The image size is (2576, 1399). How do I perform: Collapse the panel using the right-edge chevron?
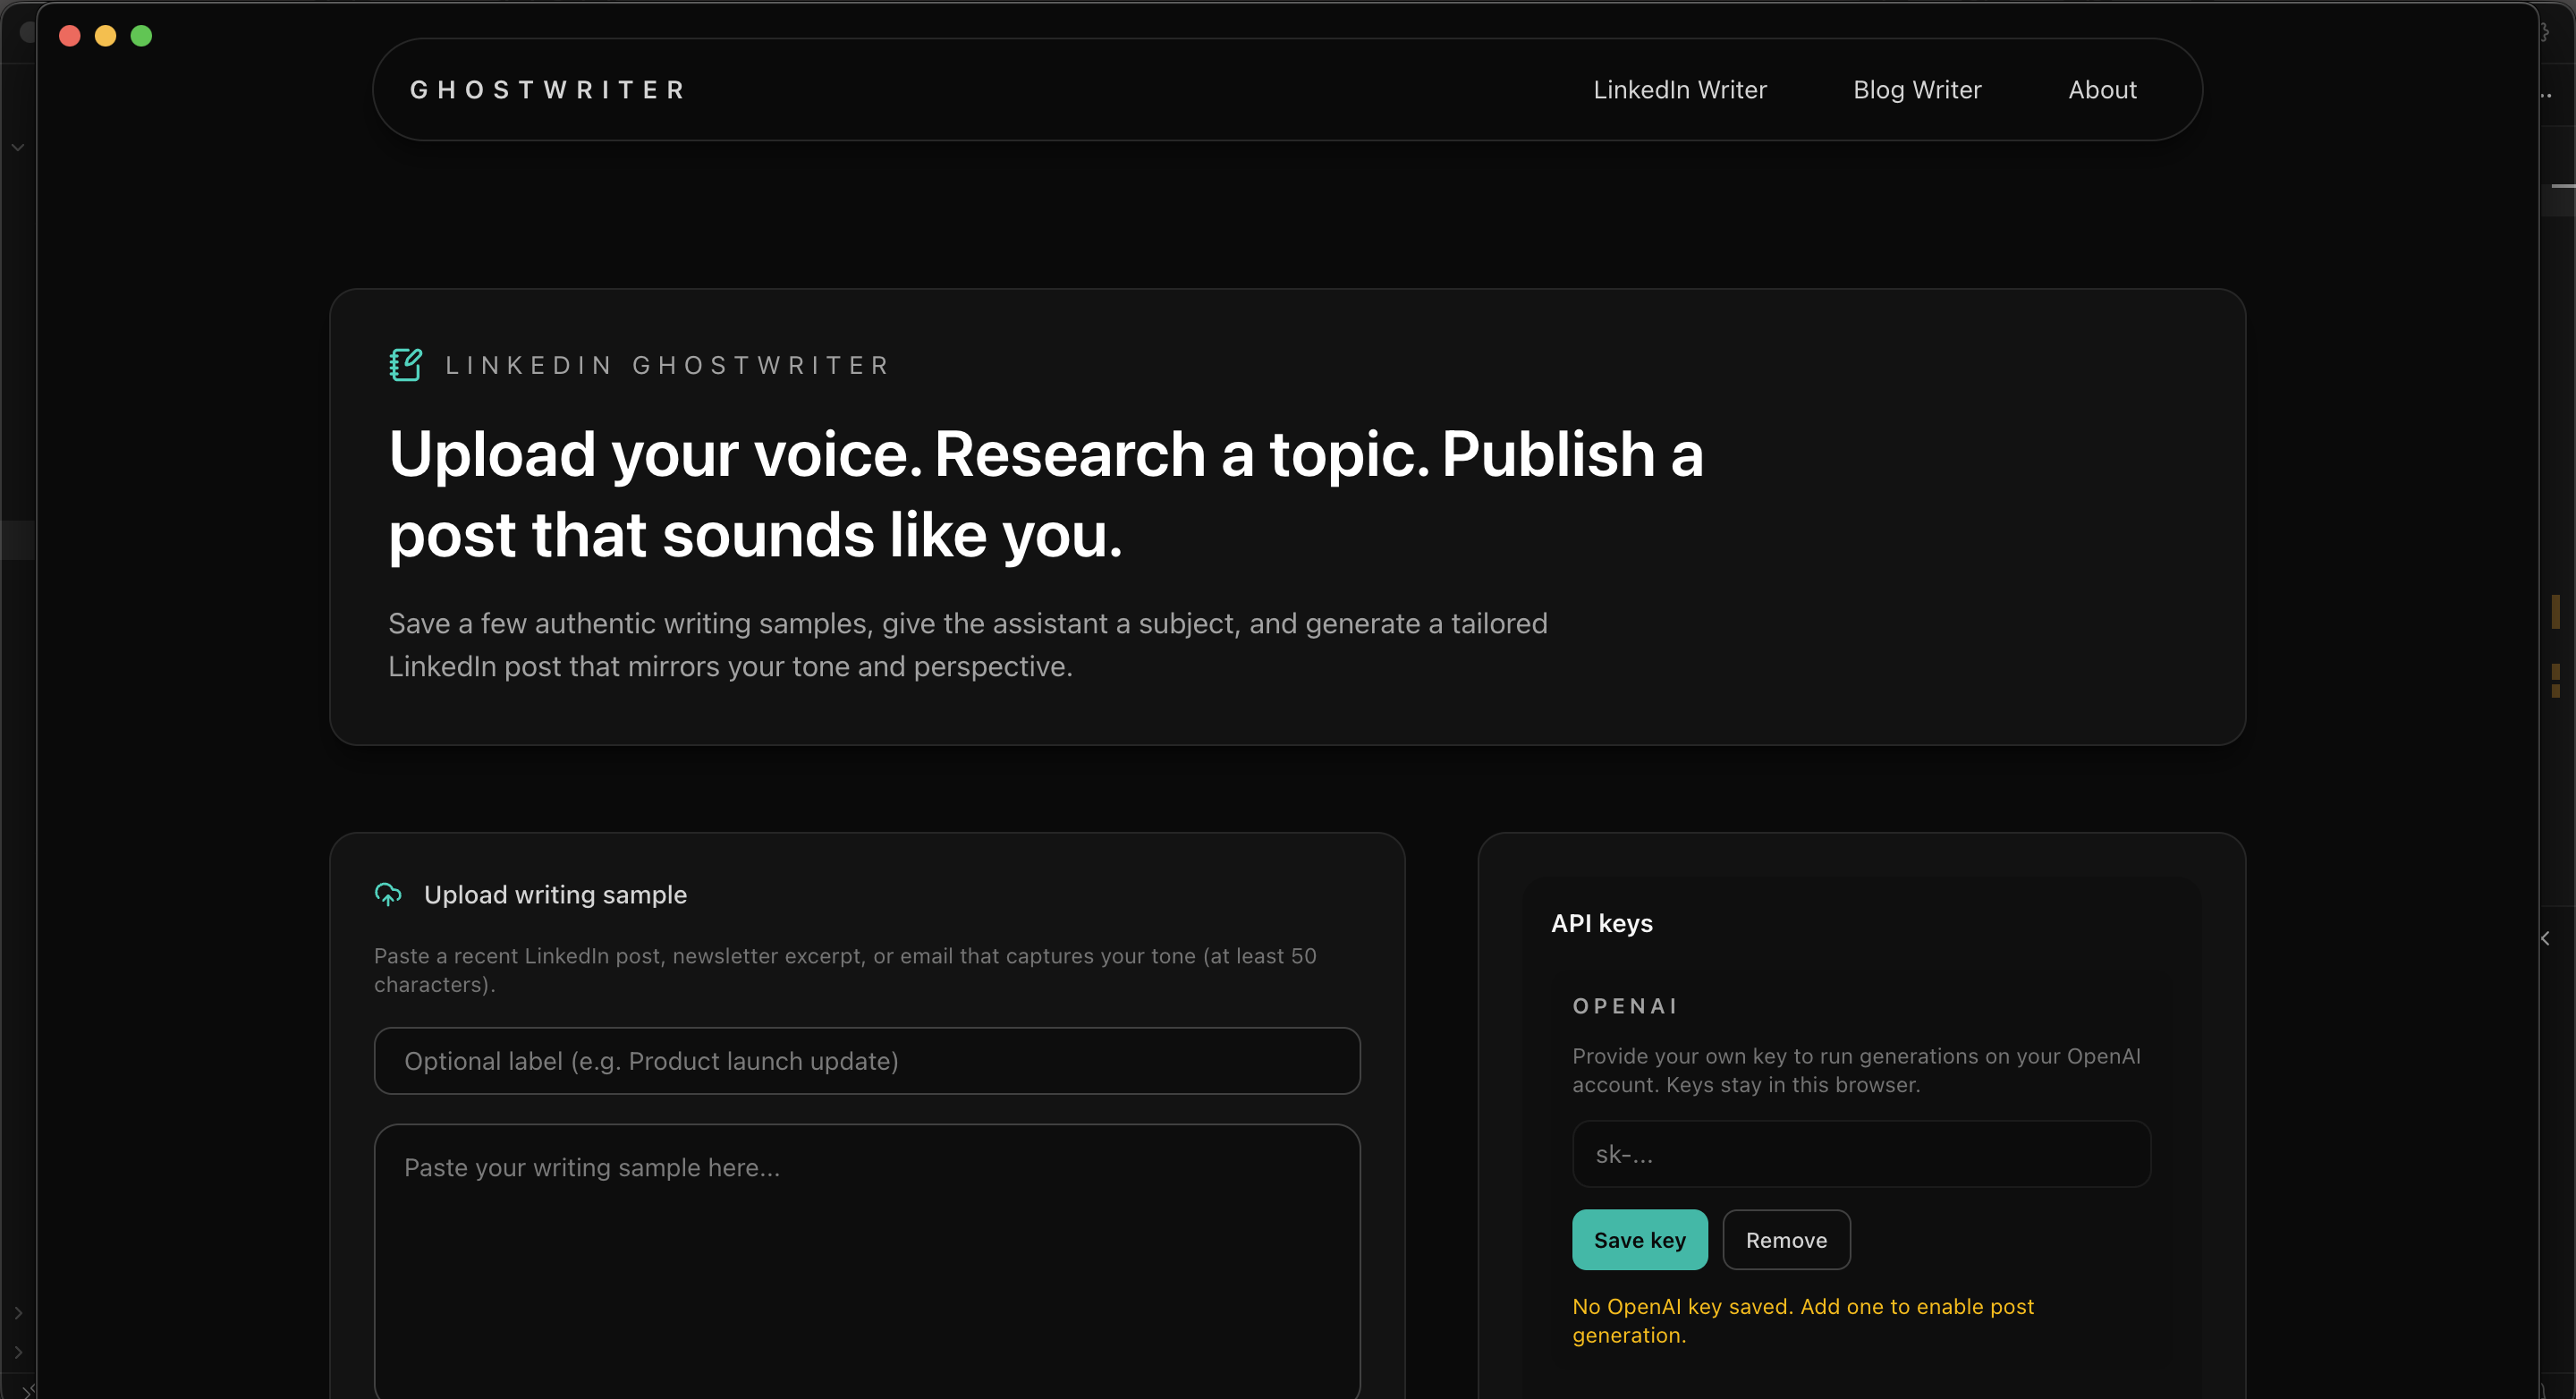(x=2544, y=938)
